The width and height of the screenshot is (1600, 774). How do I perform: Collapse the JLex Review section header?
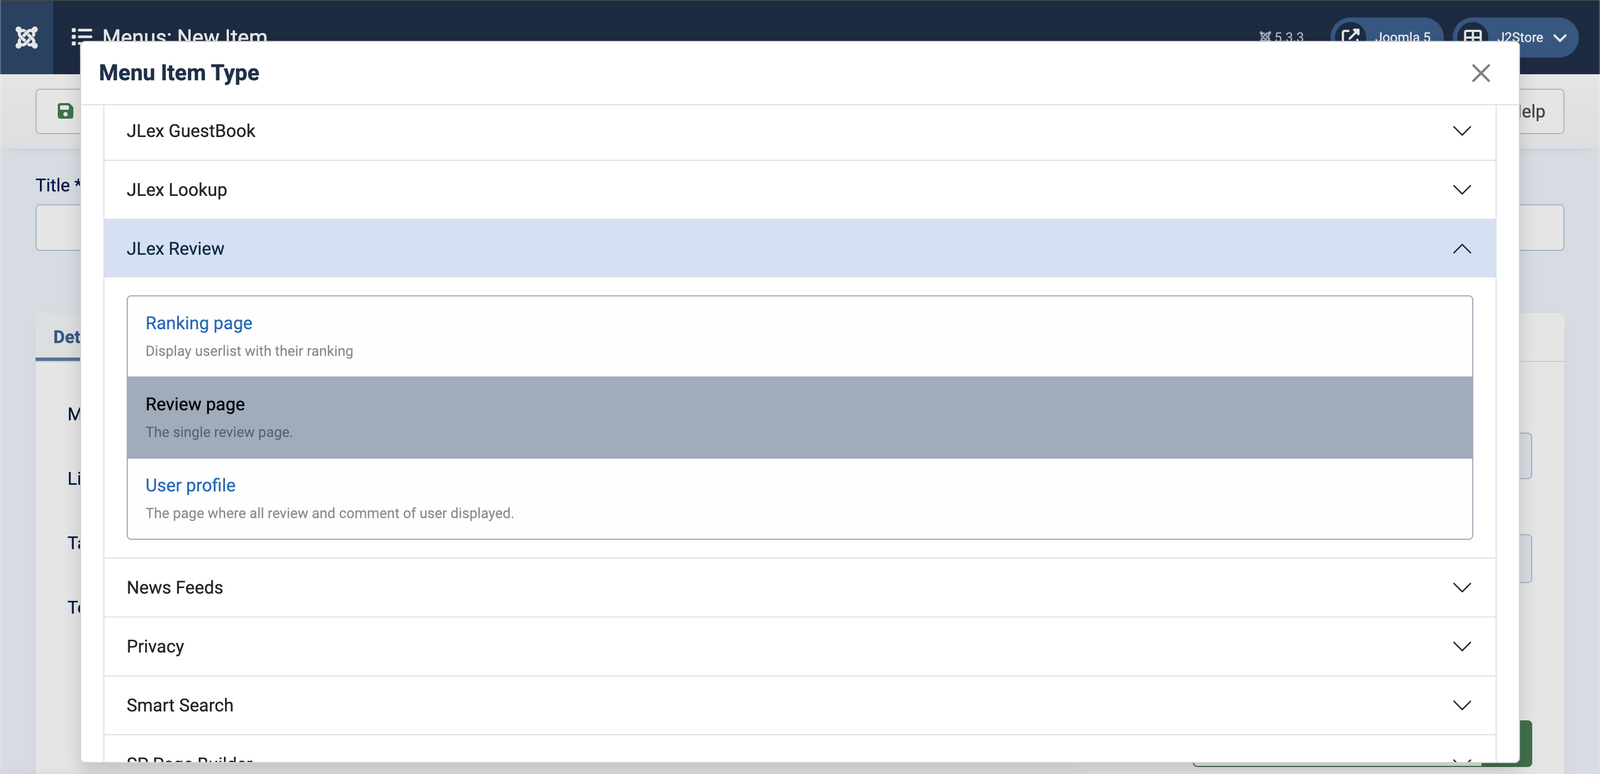[x=800, y=249]
